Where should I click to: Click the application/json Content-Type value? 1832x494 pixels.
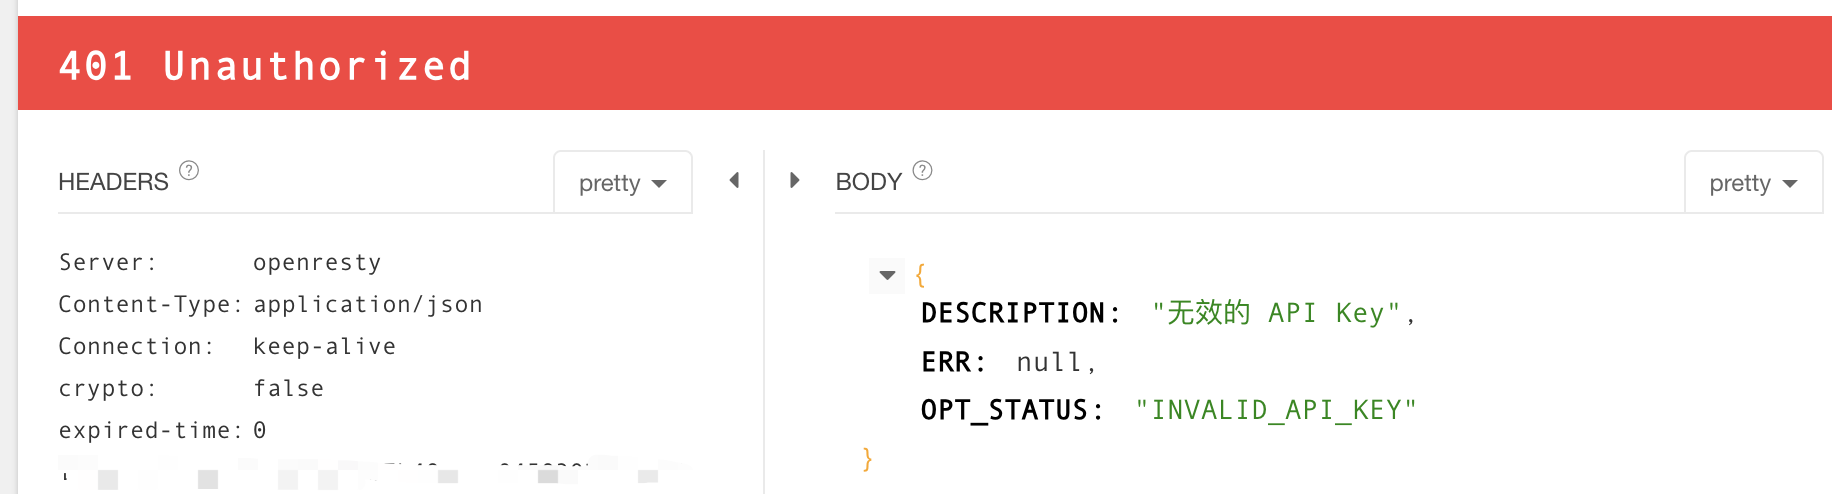point(368,305)
